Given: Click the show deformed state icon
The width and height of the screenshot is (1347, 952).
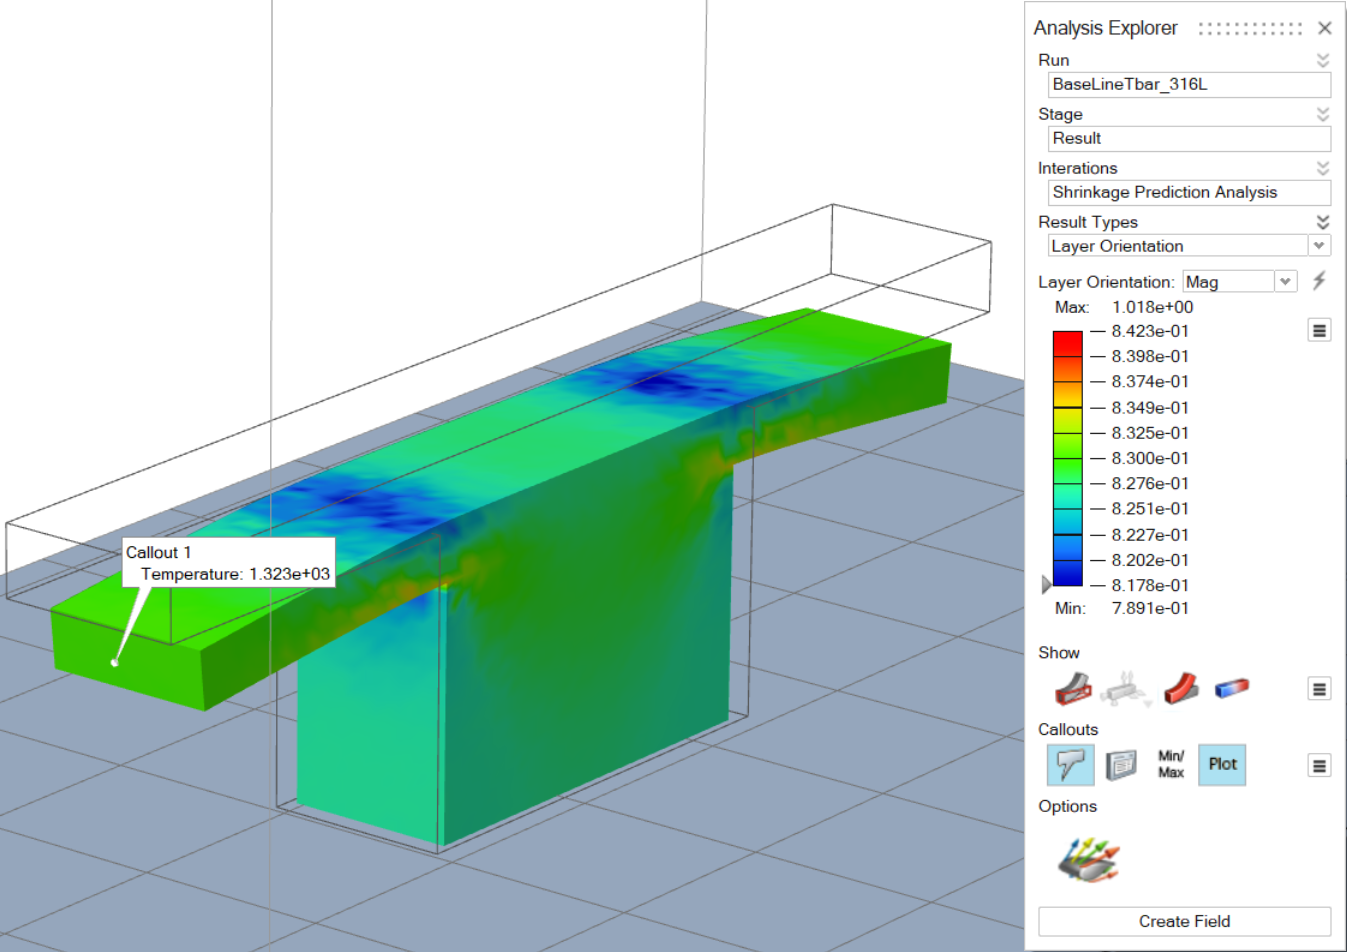Looking at the screenshot, I should (x=1180, y=688).
